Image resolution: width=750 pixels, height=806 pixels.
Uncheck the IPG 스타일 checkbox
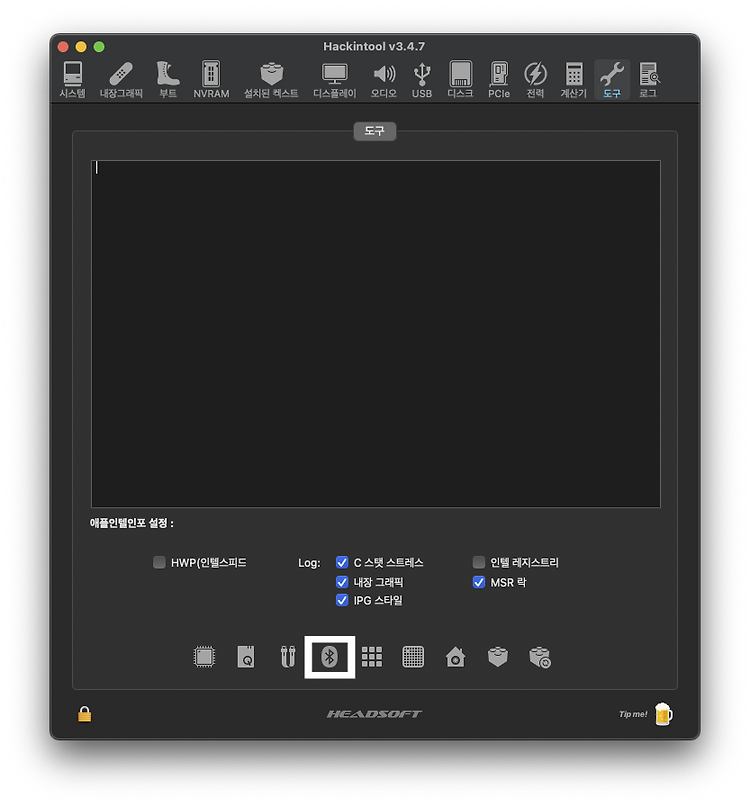point(342,600)
